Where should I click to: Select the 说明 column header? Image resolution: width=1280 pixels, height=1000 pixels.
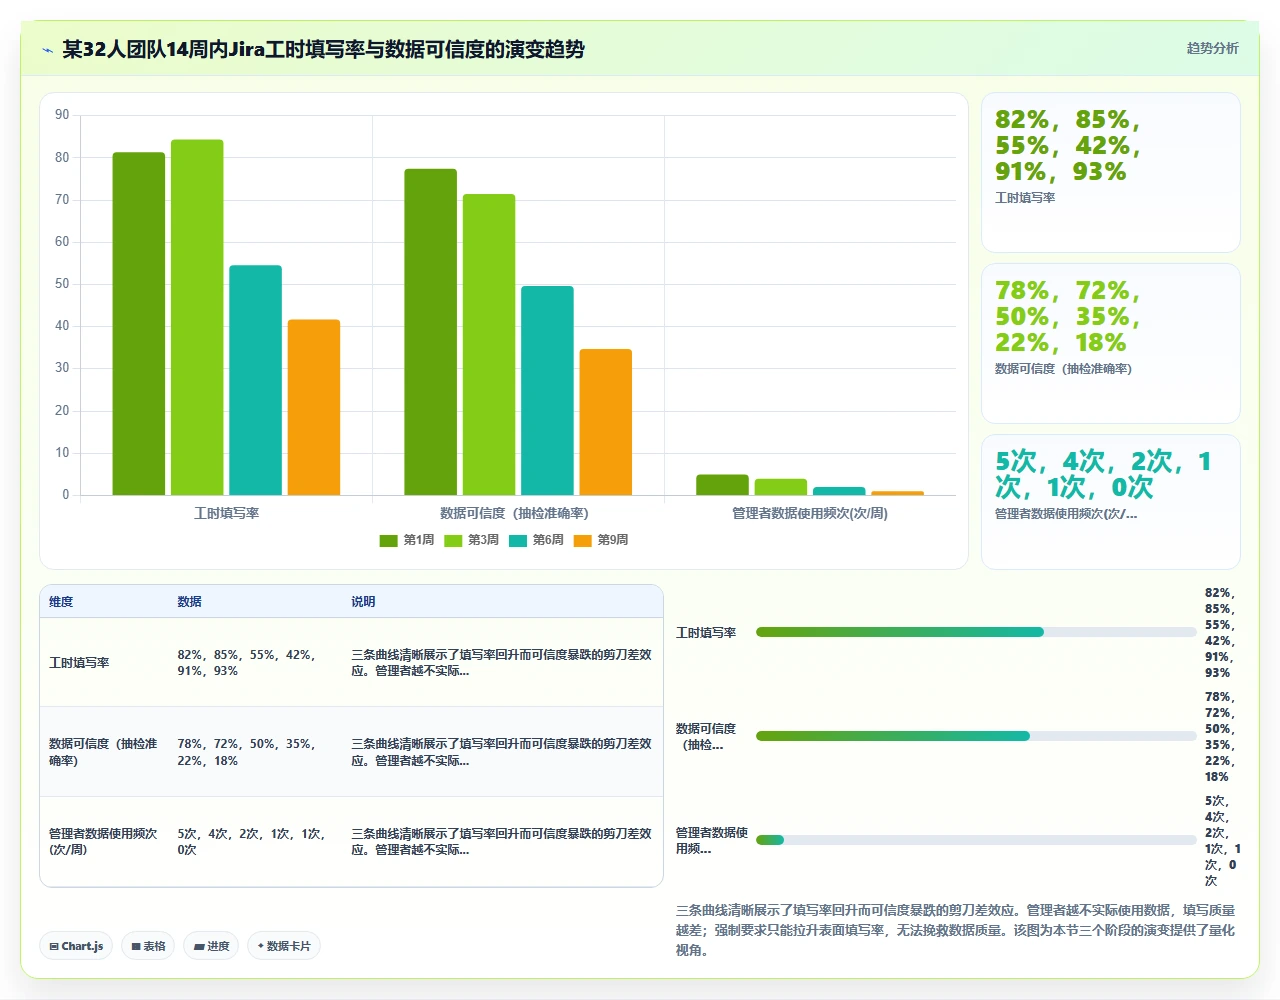(x=363, y=602)
